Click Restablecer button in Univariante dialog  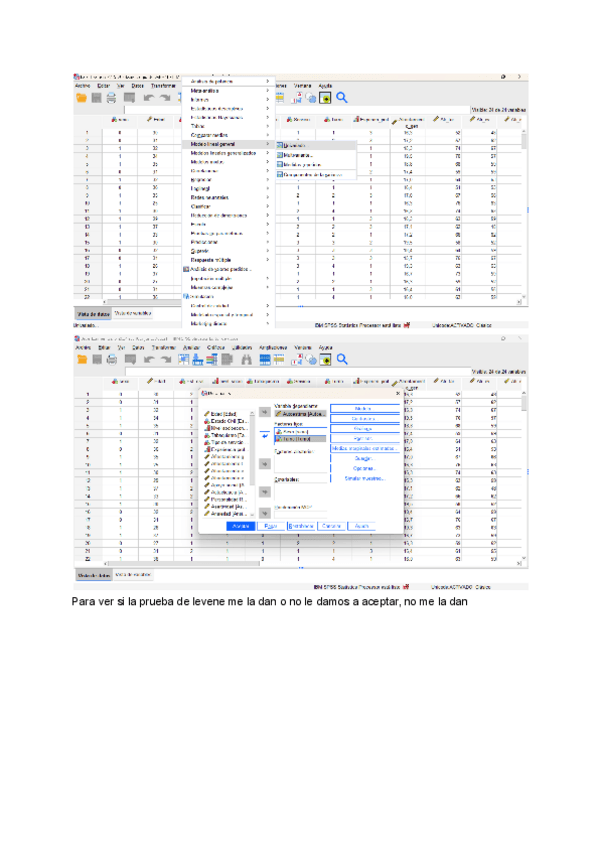tap(301, 526)
